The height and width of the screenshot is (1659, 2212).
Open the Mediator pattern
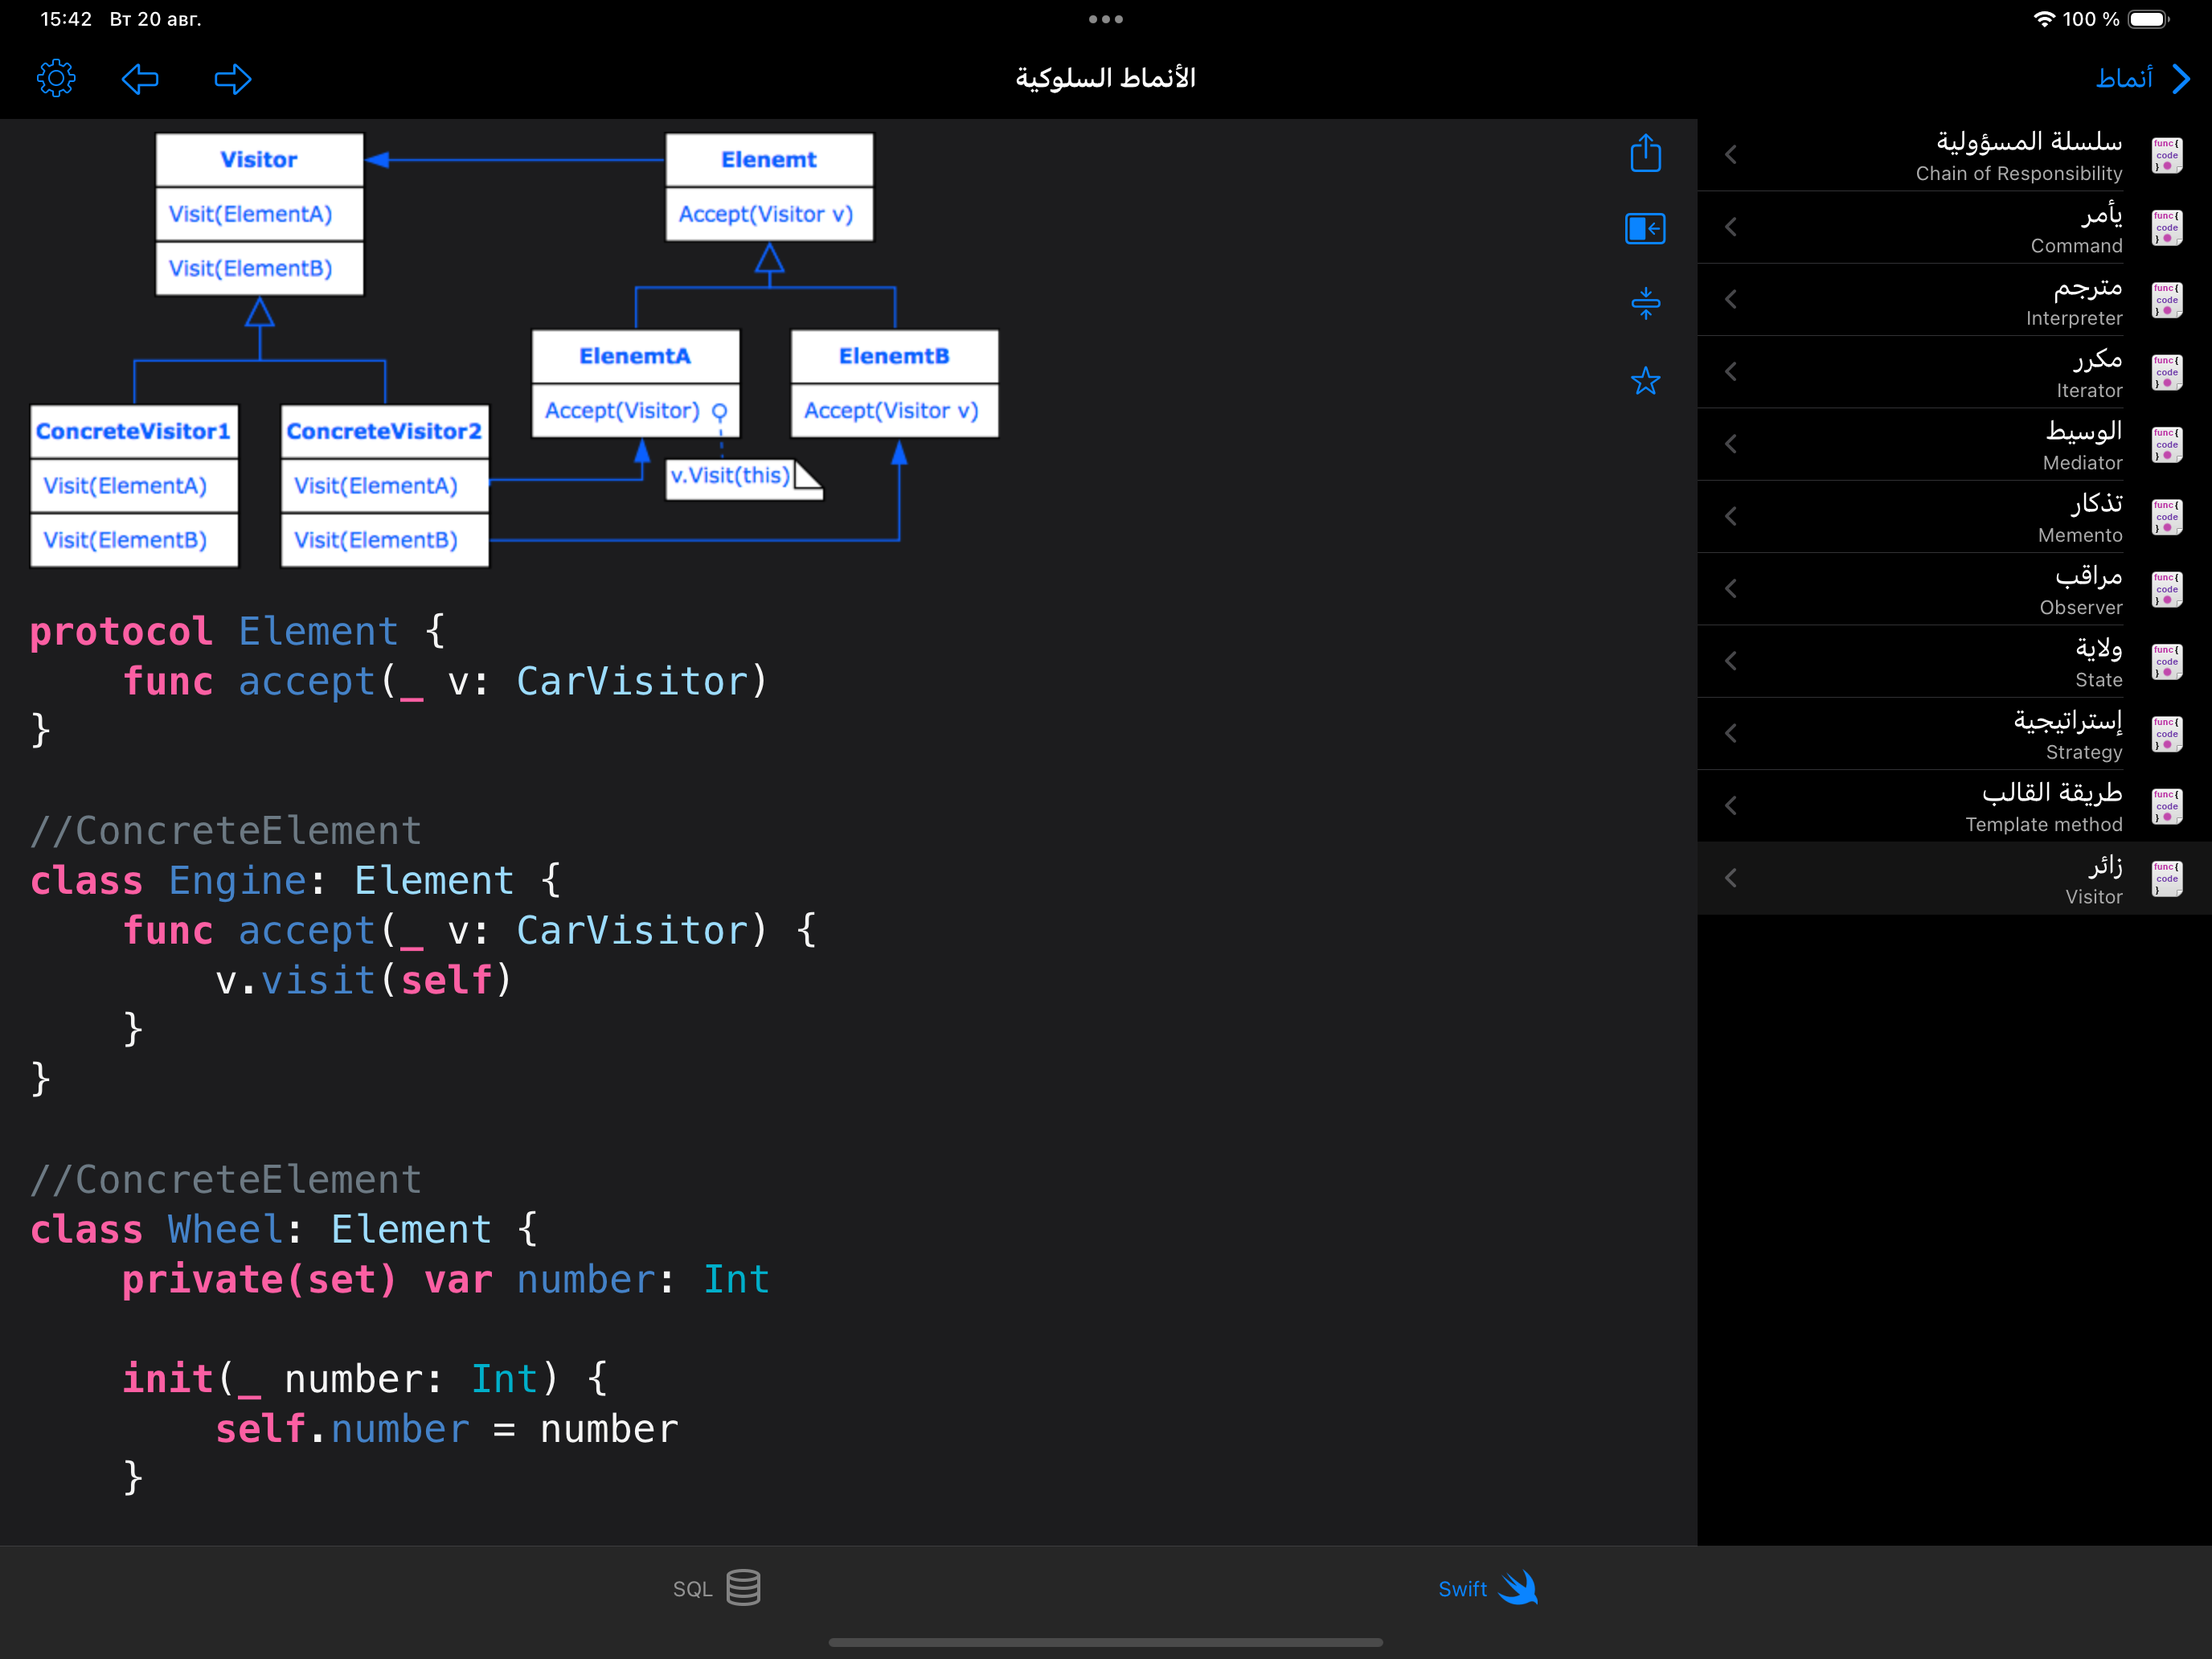[x=1954, y=444]
